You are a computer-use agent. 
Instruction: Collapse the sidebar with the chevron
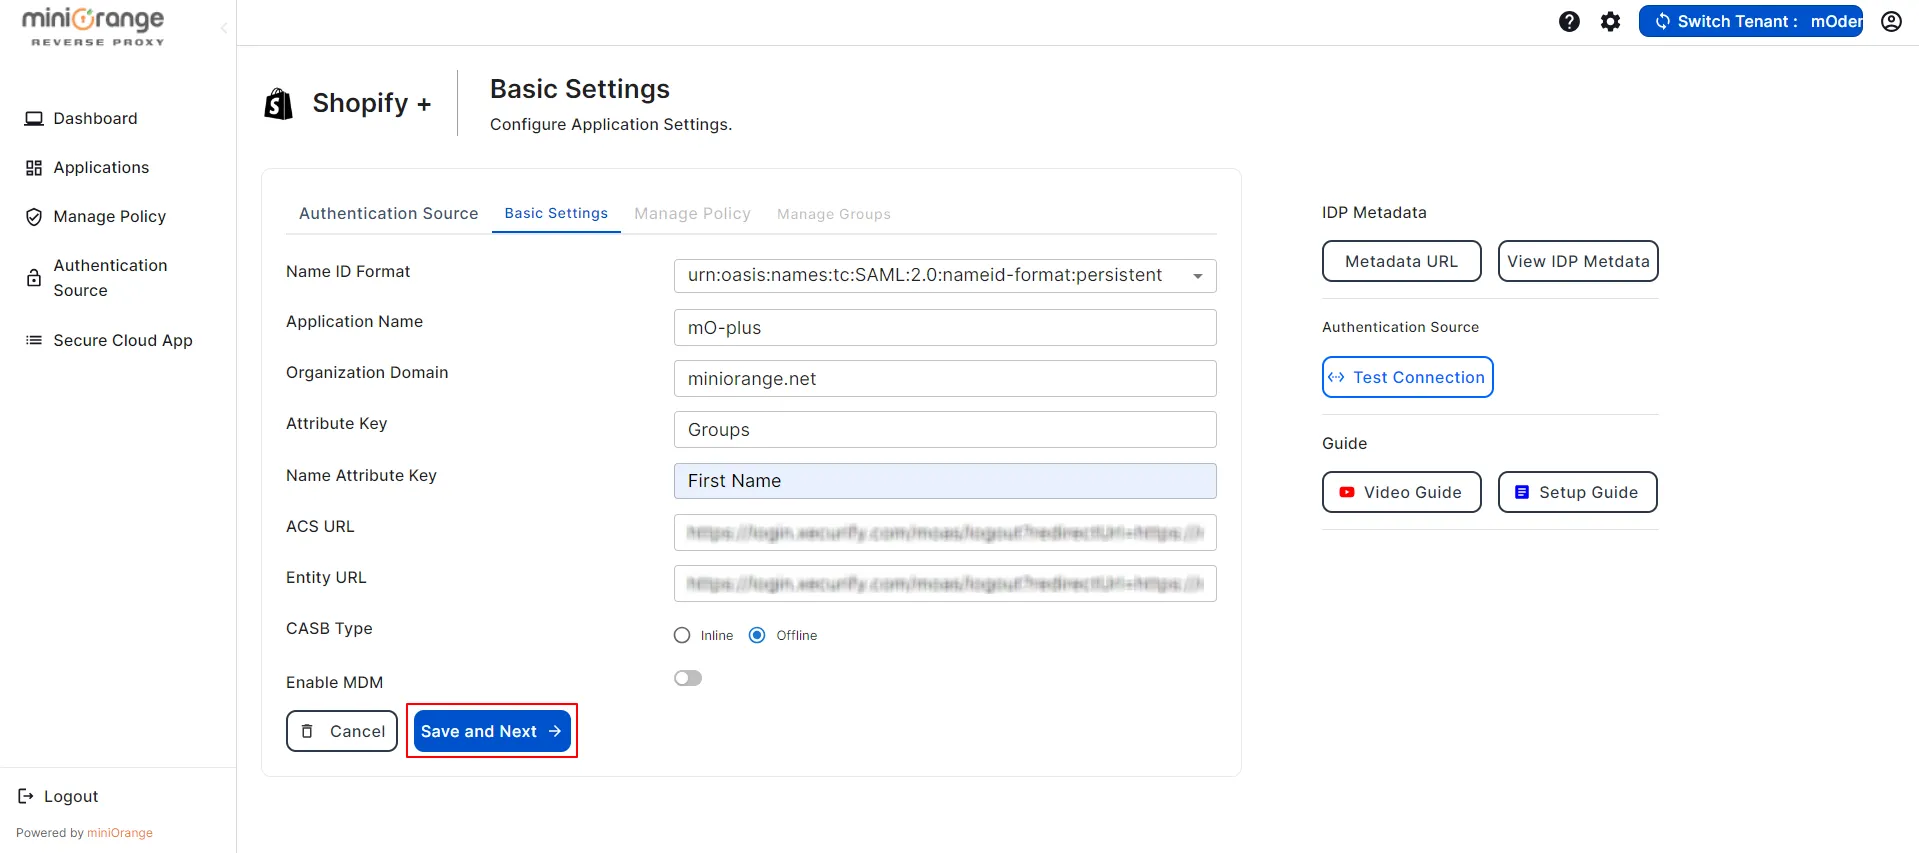[x=224, y=28]
